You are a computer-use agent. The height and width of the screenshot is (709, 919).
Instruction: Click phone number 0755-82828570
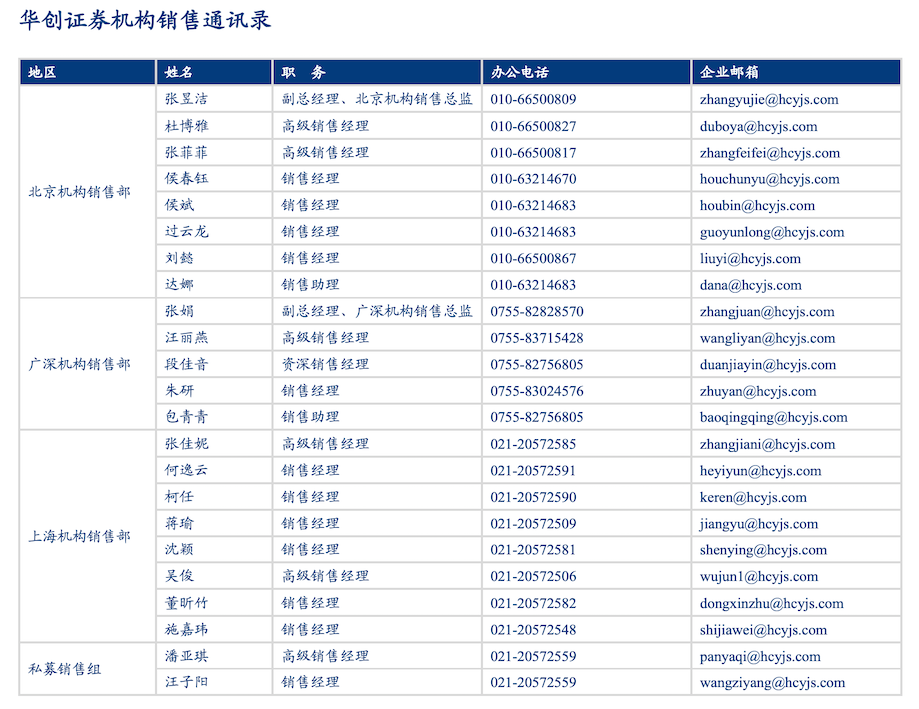(x=537, y=312)
